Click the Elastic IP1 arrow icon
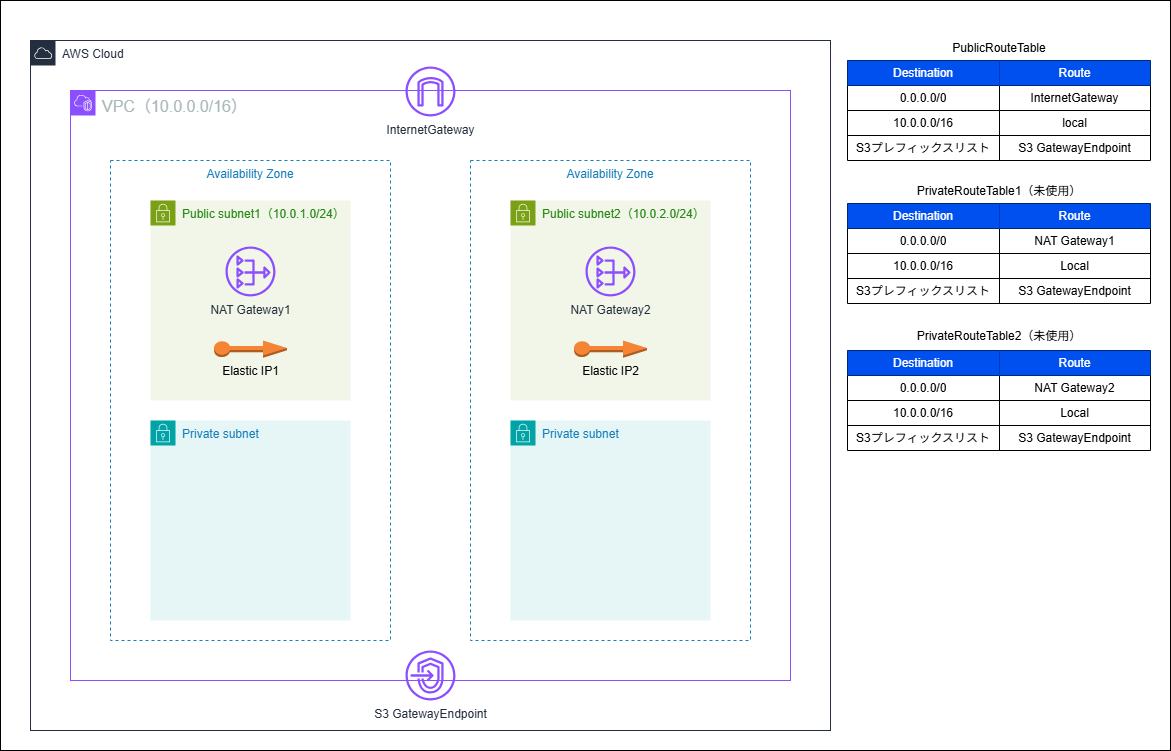 (x=250, y=350)
